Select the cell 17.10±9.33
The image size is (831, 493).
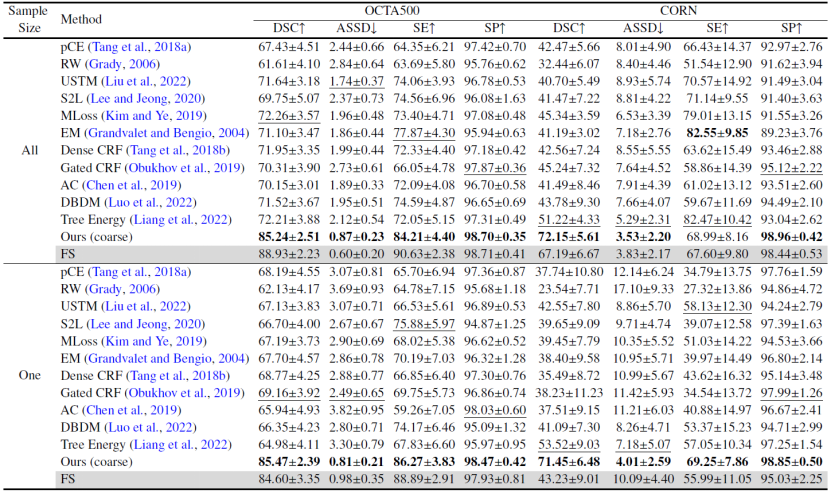coord(643,289)
